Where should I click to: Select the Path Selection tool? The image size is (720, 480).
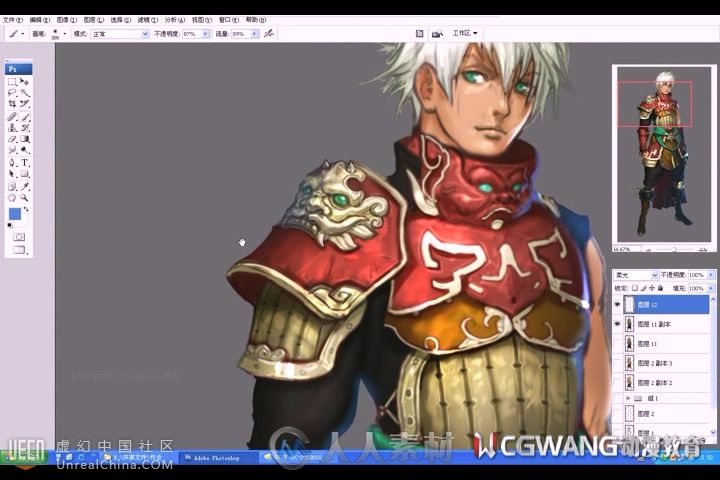[x=12, y=174]
